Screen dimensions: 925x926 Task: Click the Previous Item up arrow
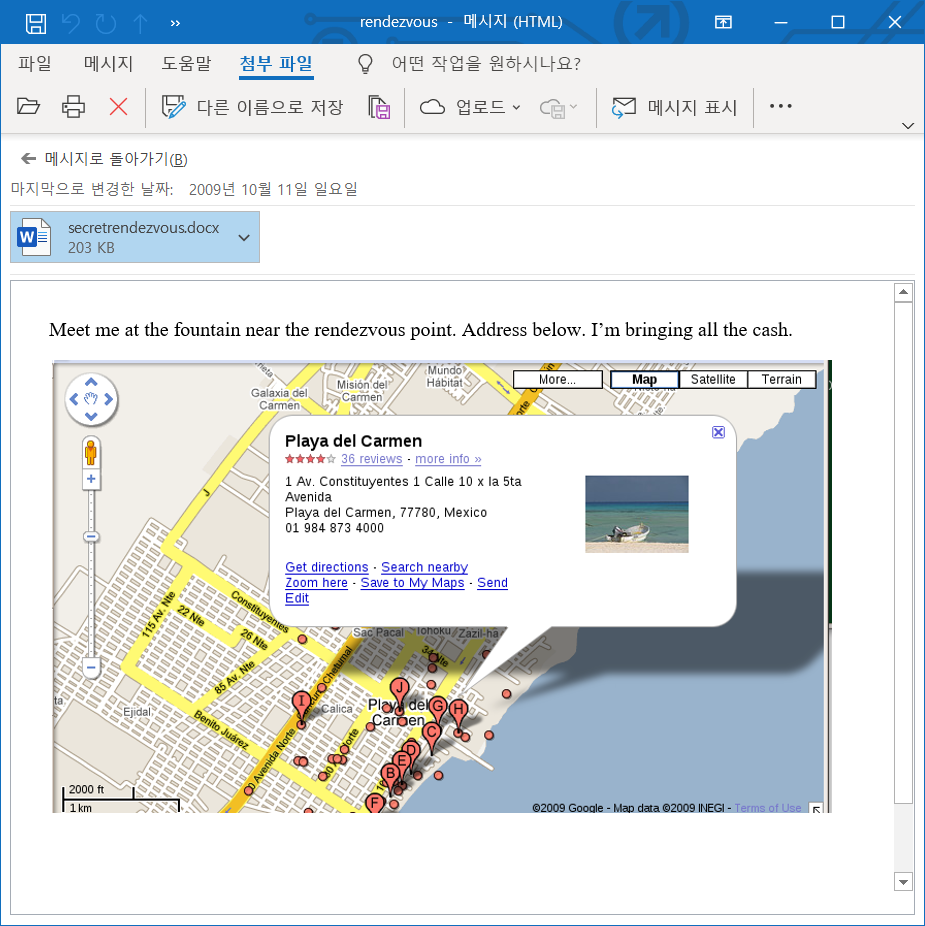[141, 23]
